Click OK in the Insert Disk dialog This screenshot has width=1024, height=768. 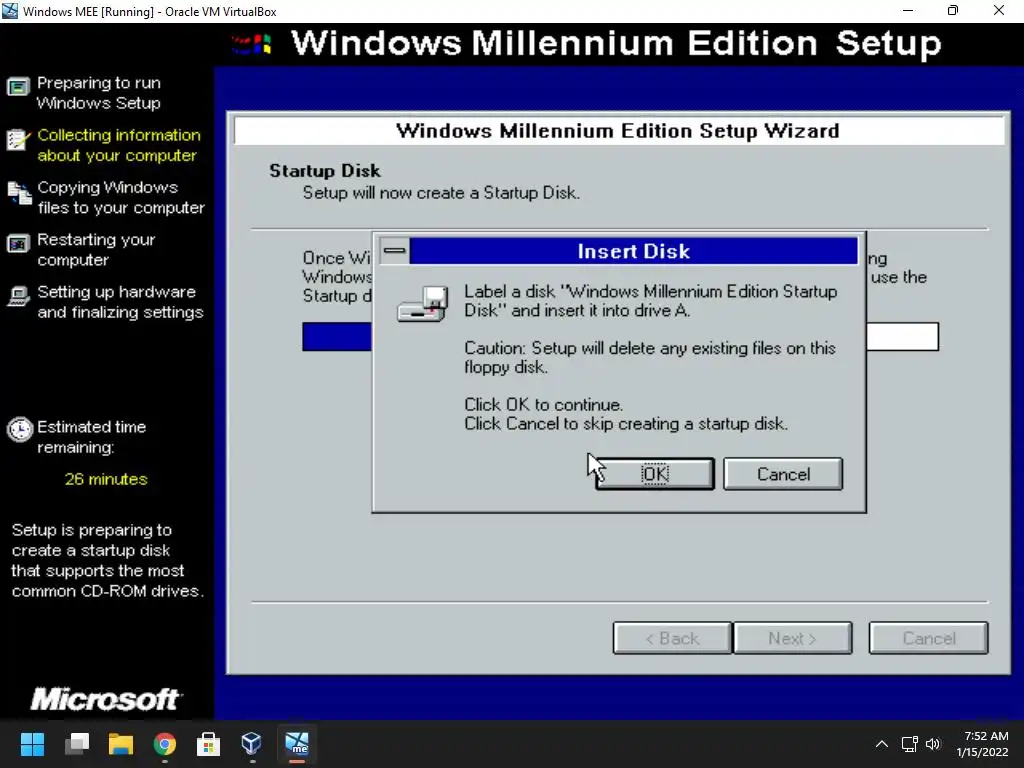654,473
